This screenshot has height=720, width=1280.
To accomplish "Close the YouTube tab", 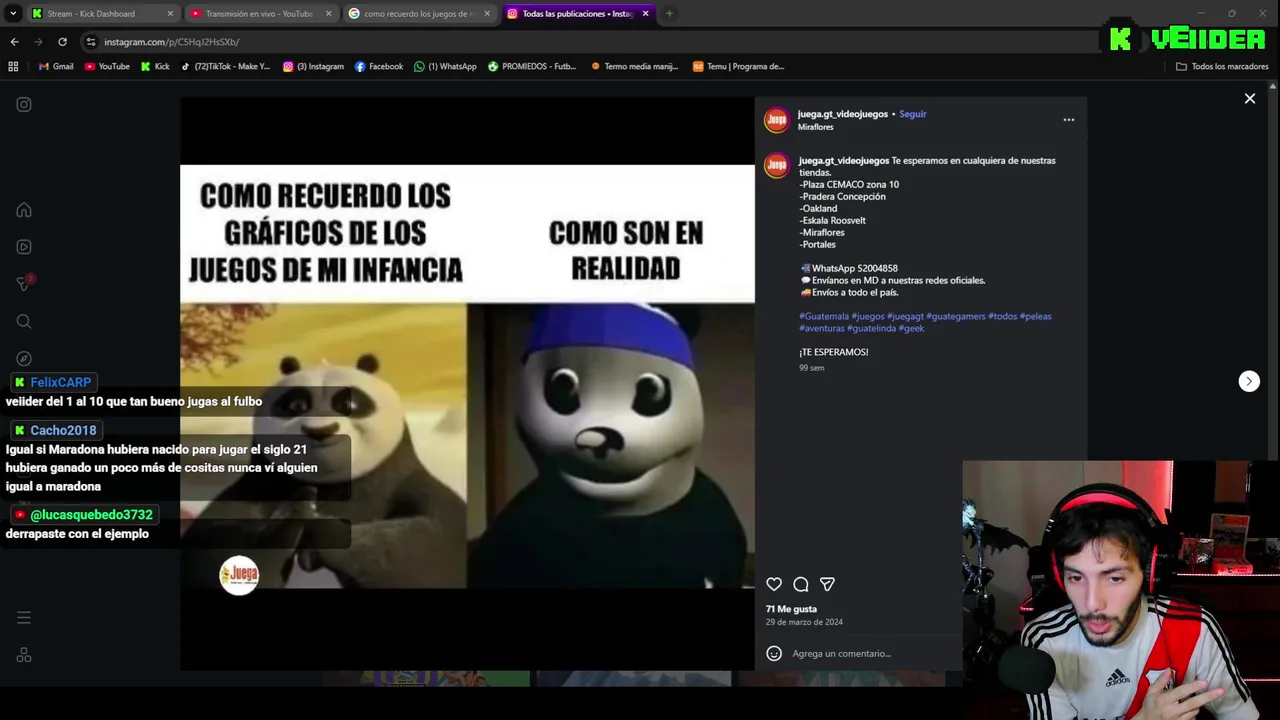I will [328, 13].
